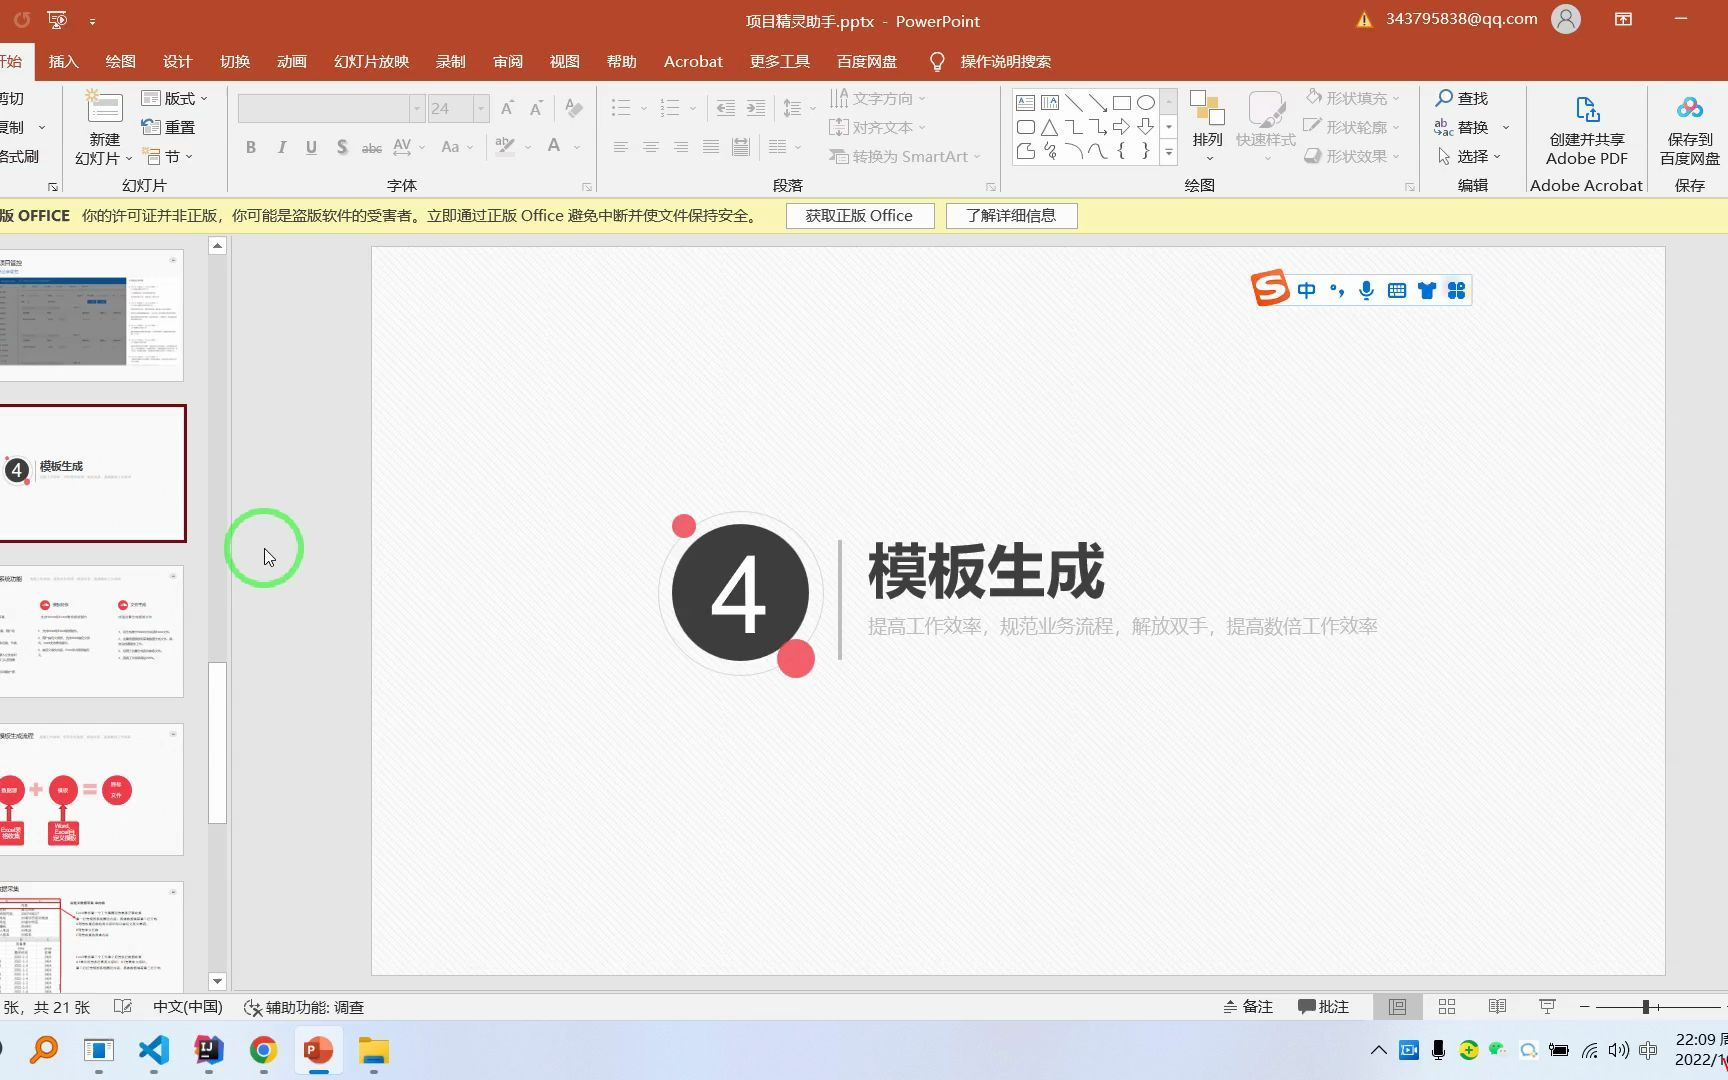Viewport: 1728px width, 1080px height.
Task: Expand the shapes gallery more button
Action: 1168,152
